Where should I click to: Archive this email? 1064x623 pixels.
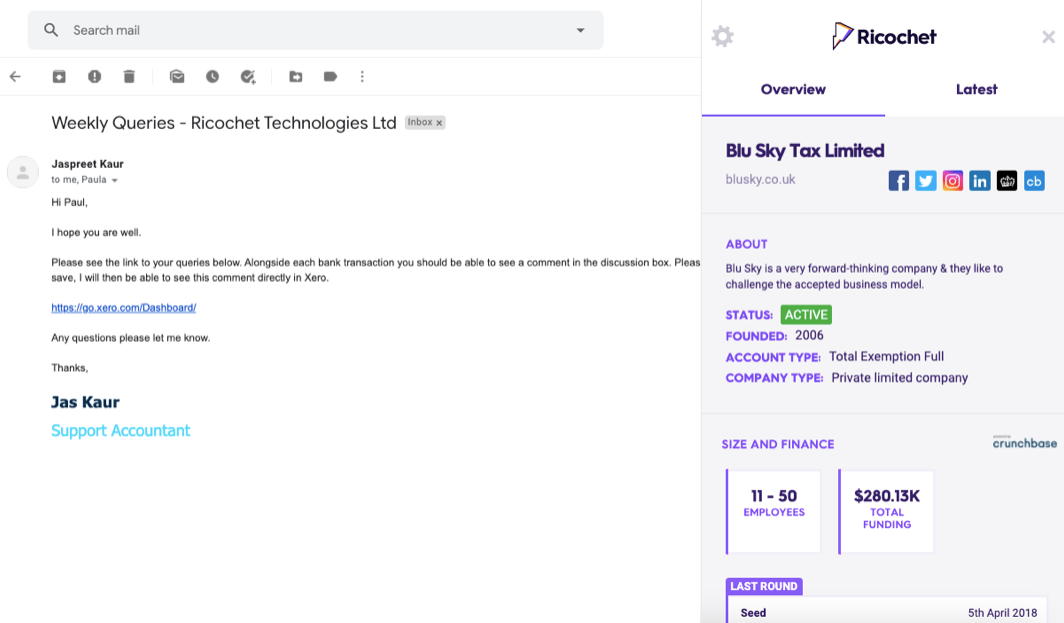pyautogui.click(x=59, y=77)
